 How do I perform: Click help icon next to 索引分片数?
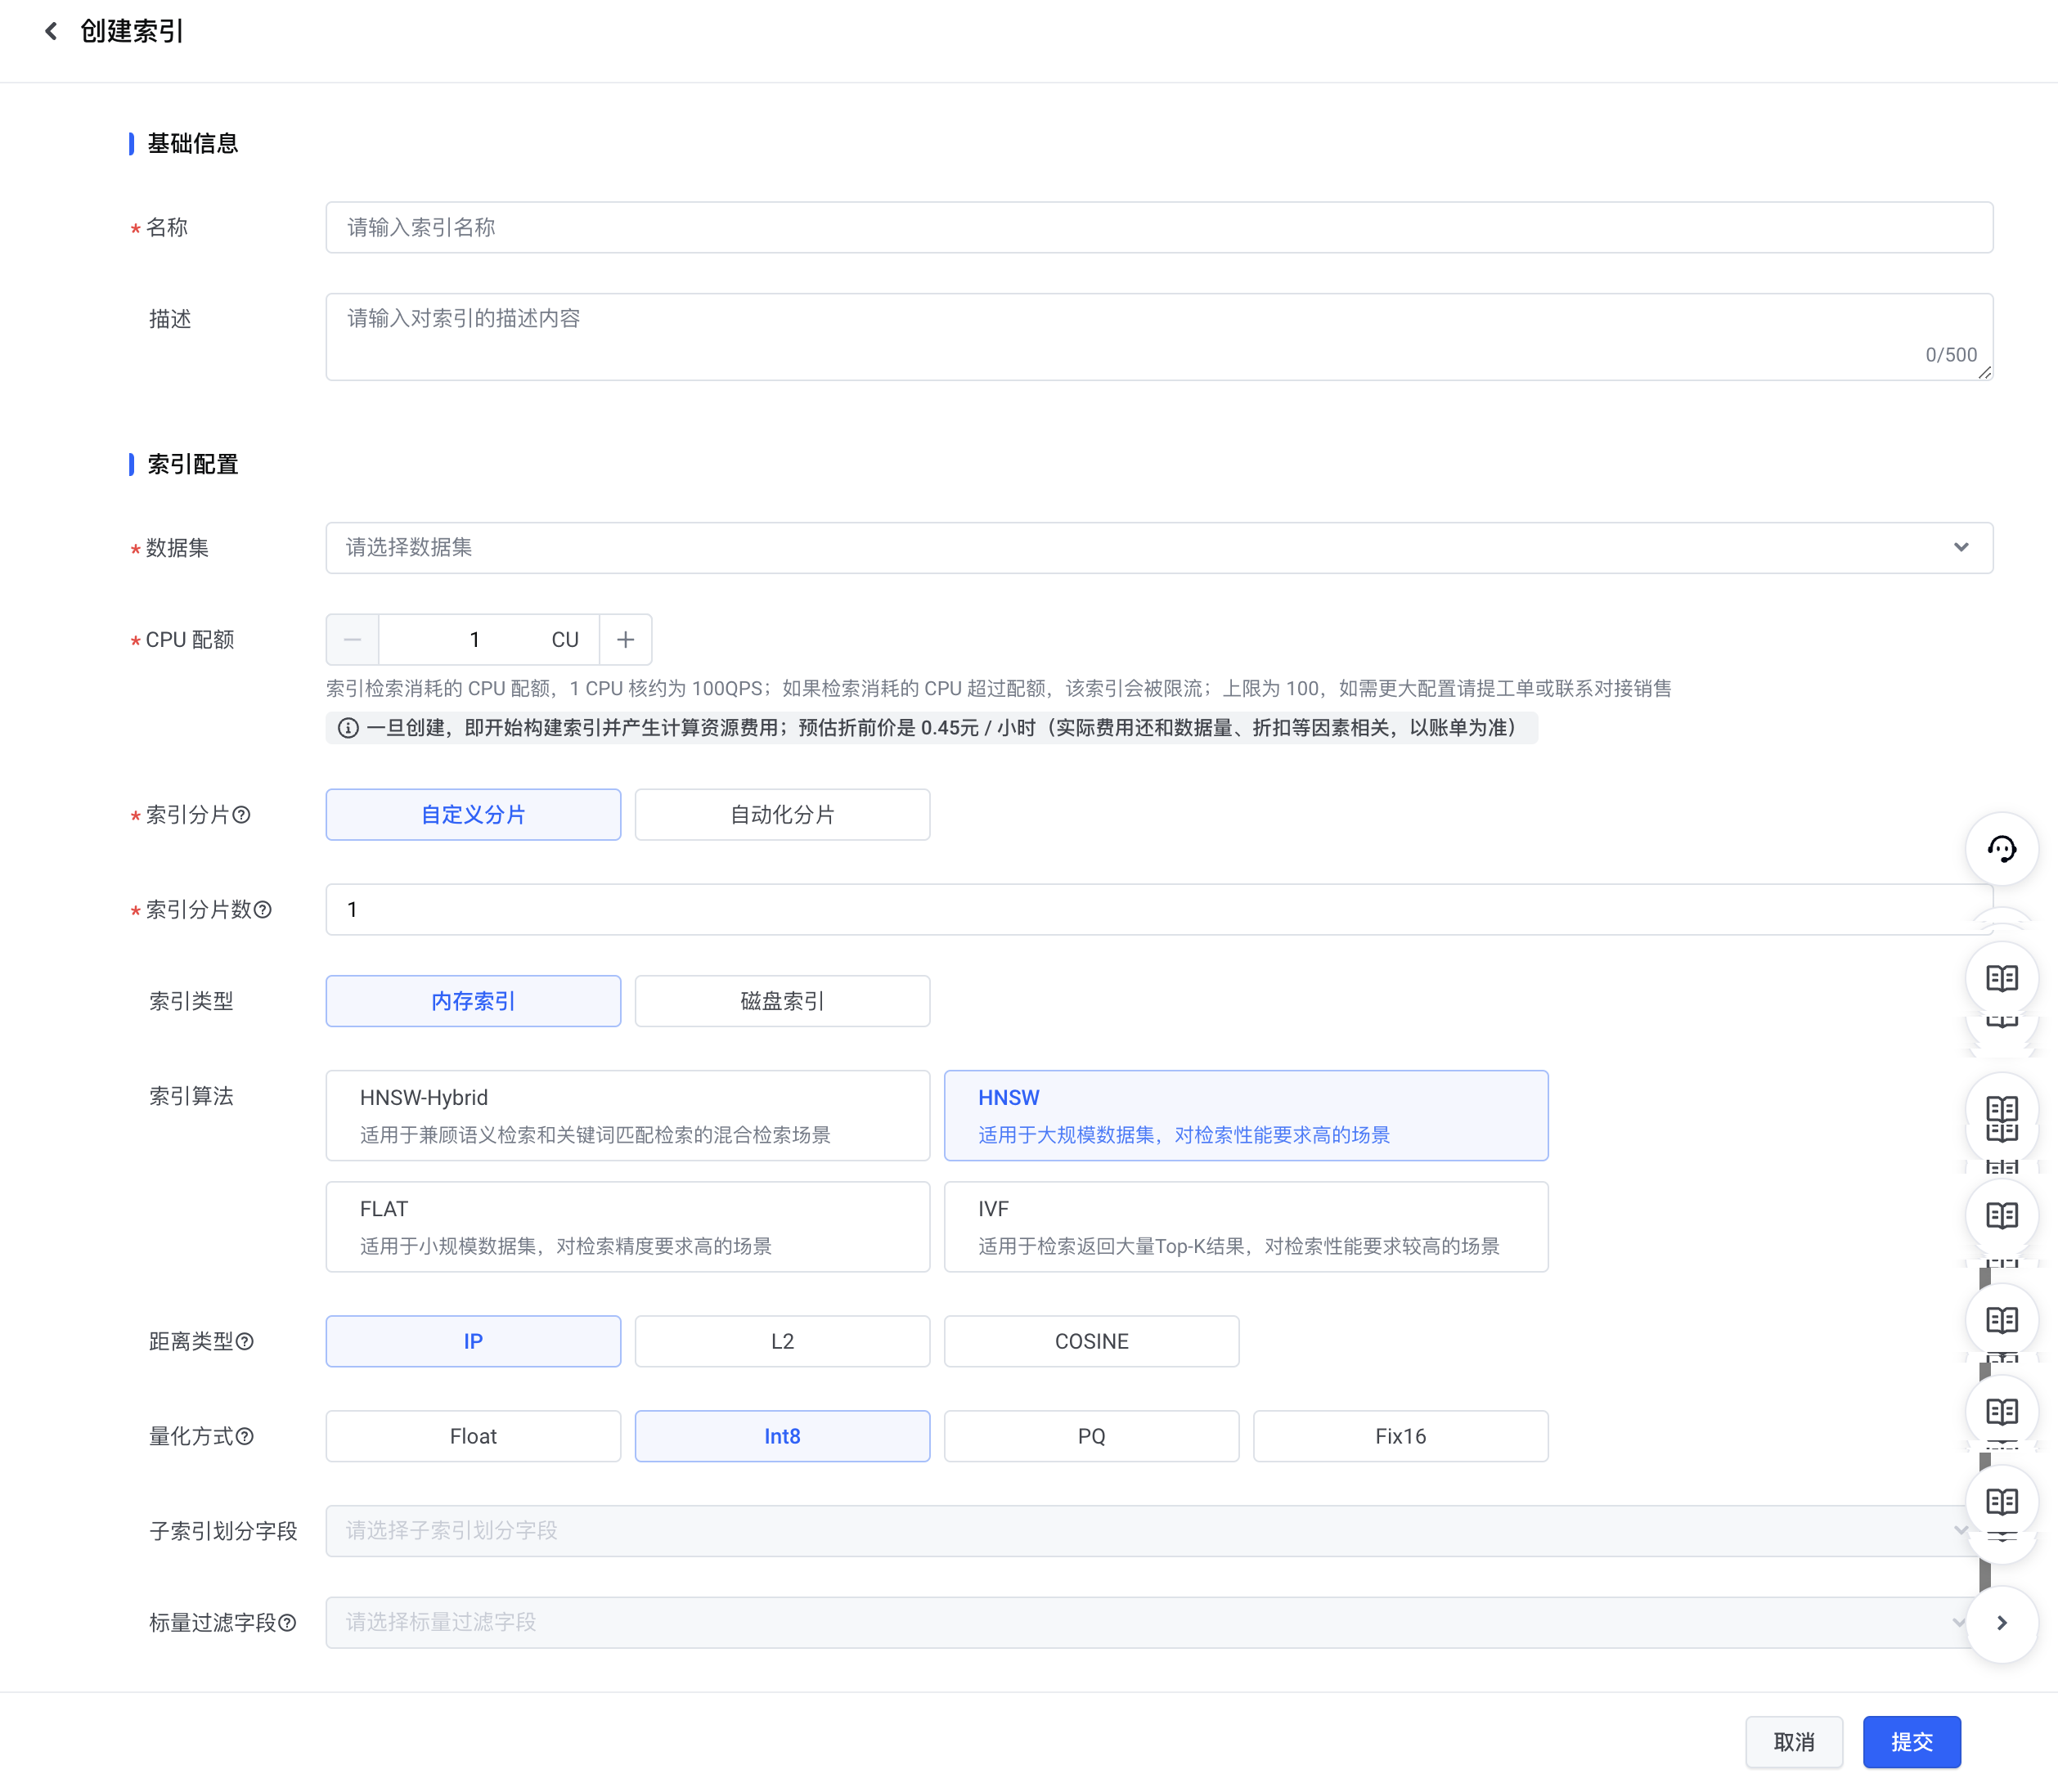263,910
